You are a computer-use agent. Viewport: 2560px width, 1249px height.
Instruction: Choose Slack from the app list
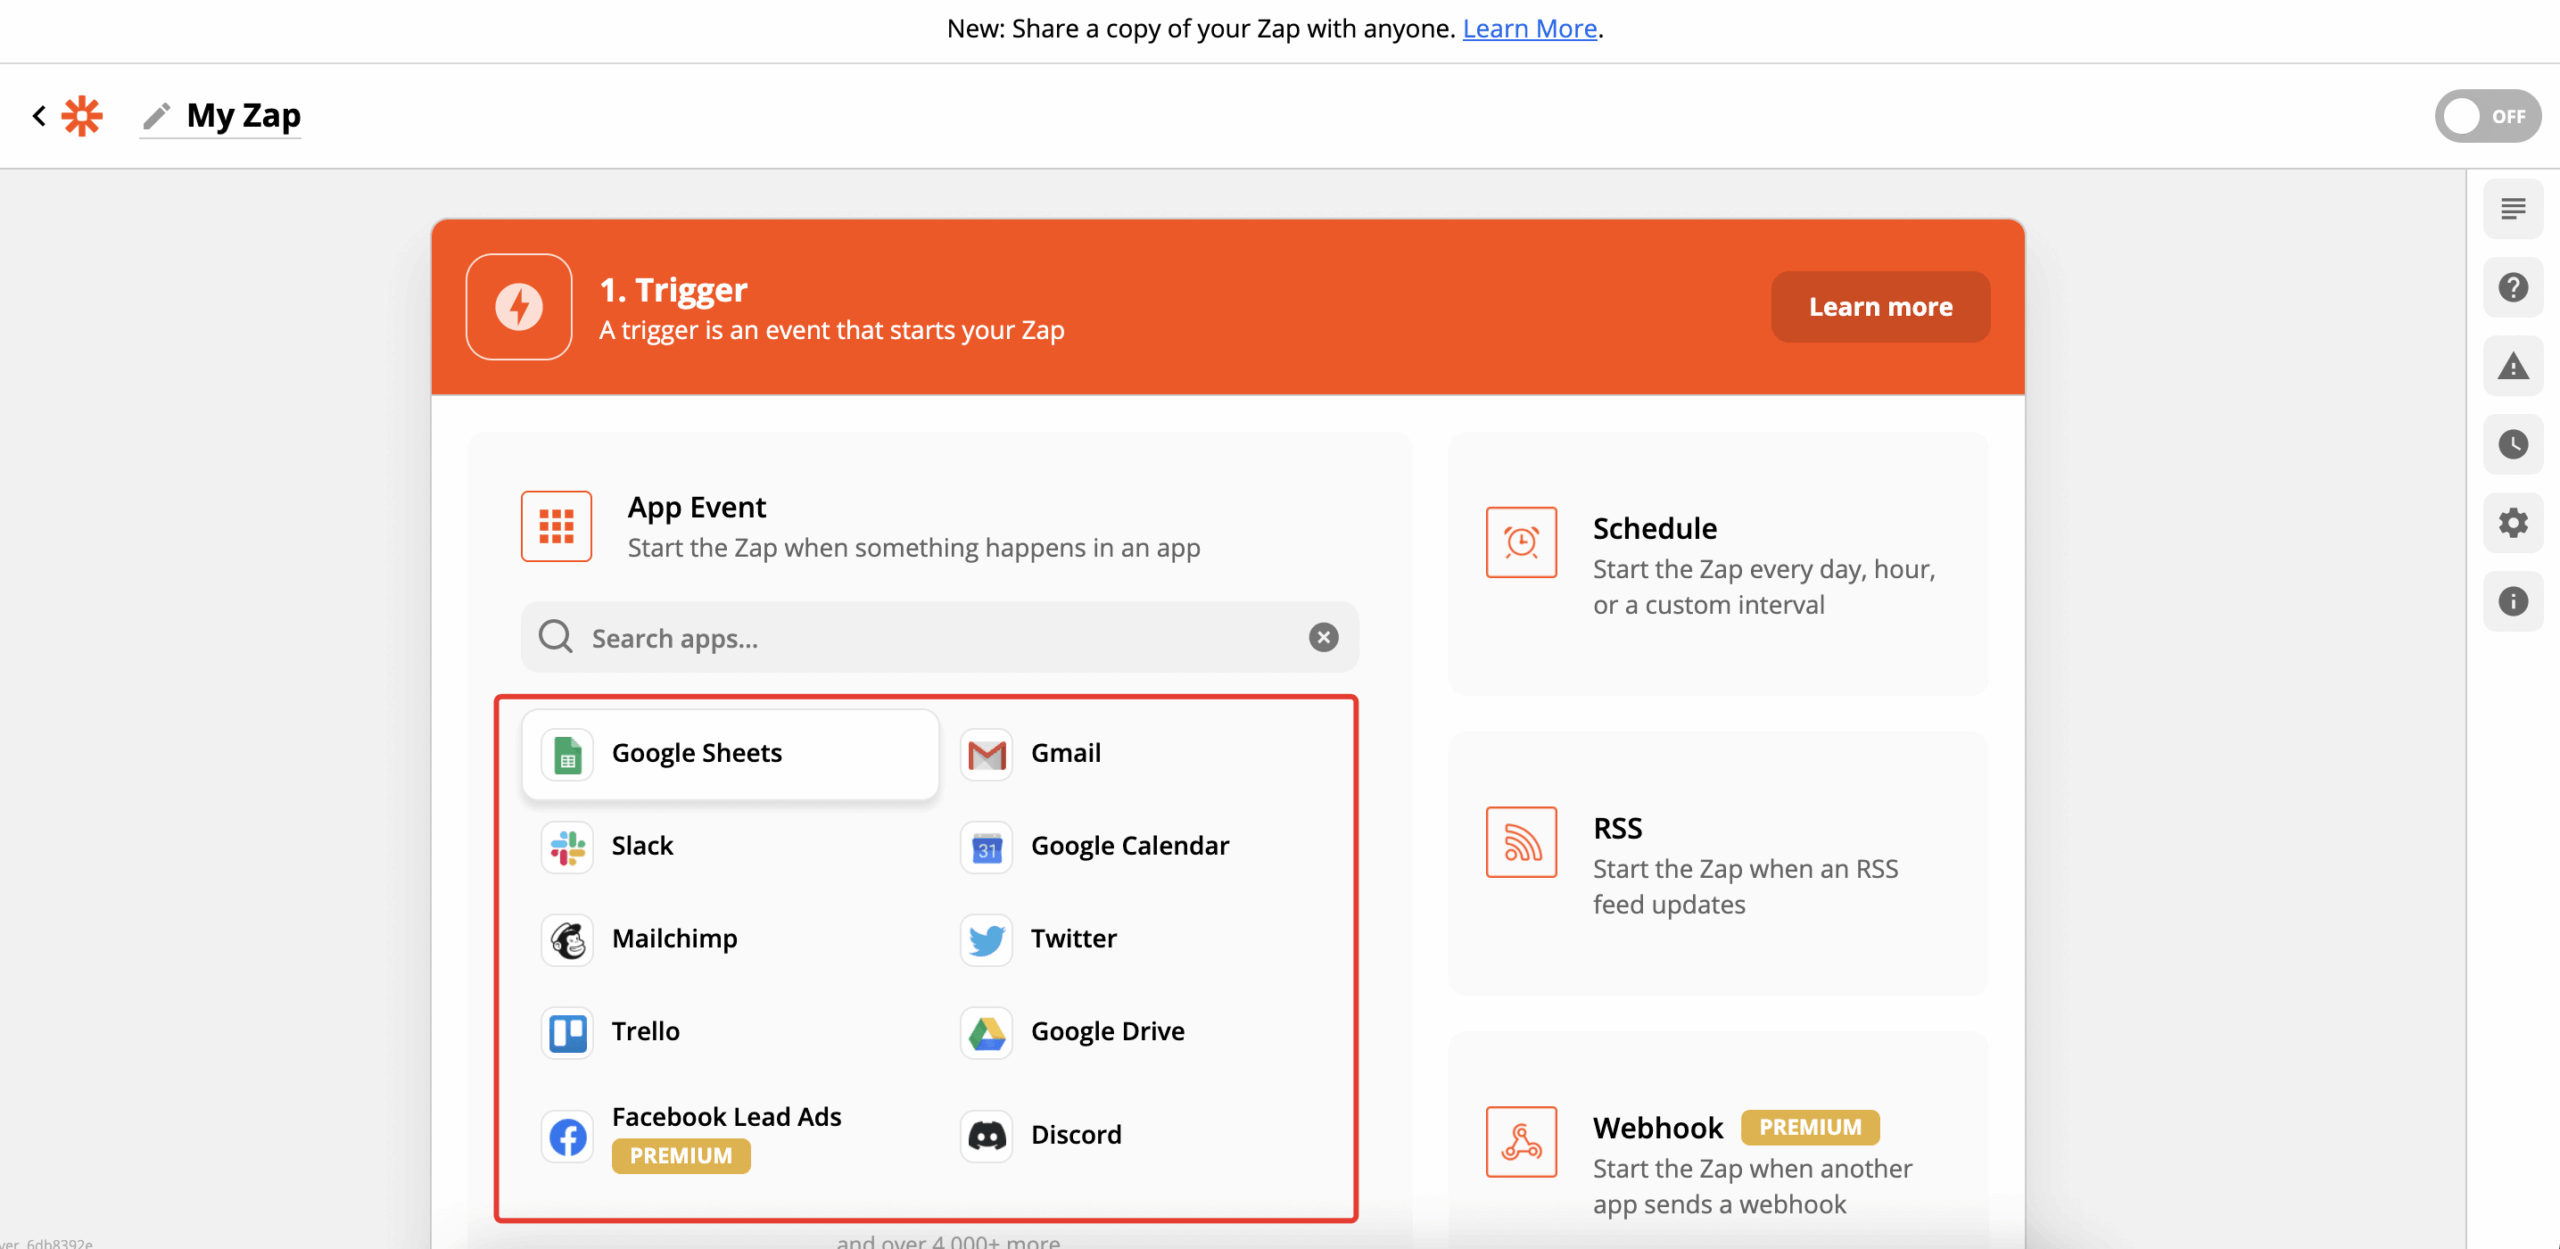(x=642, y=846)
